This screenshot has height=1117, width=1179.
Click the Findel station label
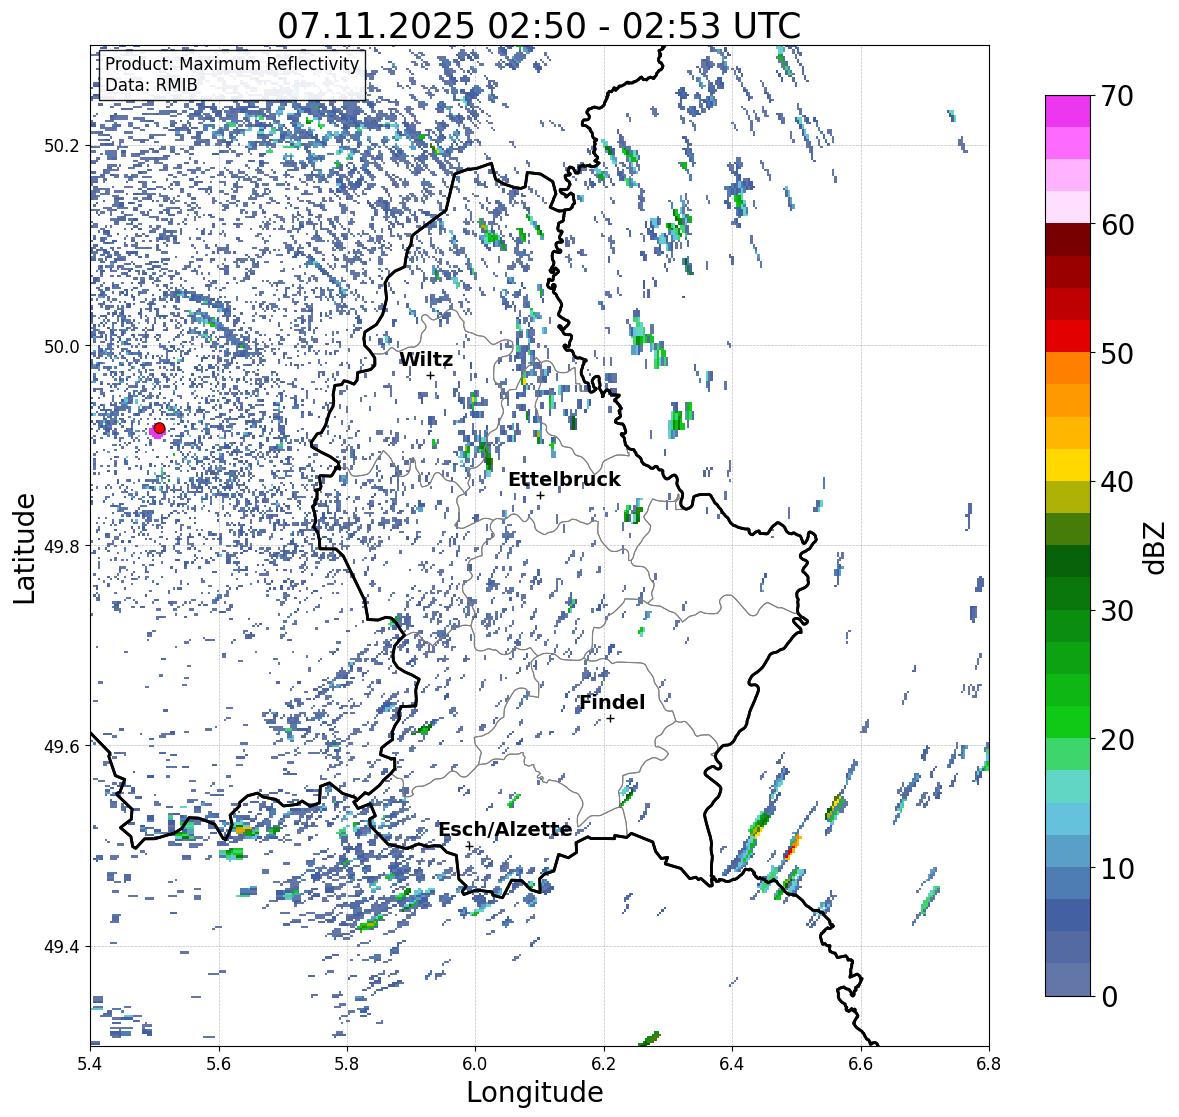(x=611, y=702)
